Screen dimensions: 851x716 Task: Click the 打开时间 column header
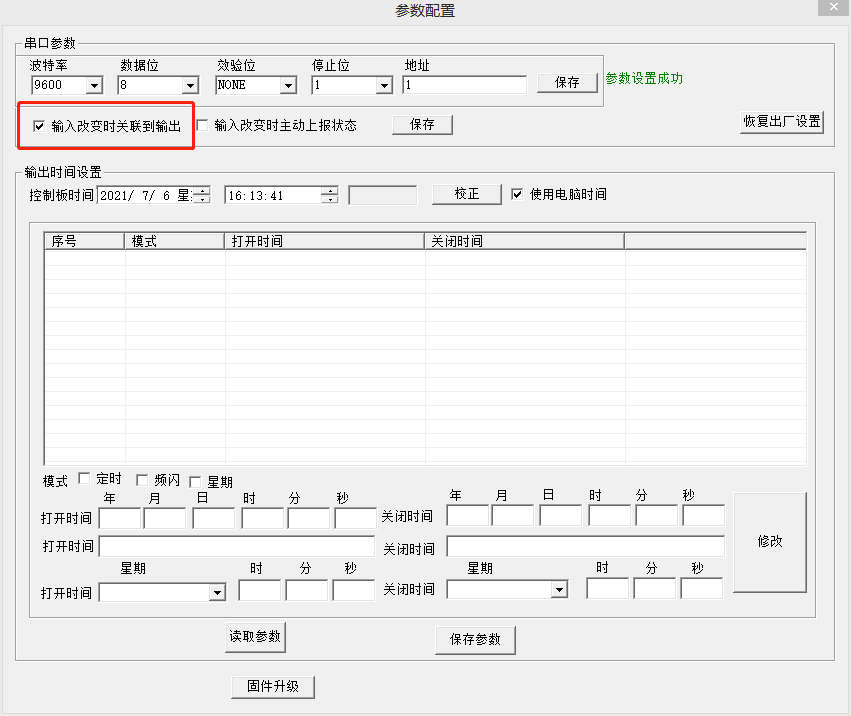click(x=324, y=241)
